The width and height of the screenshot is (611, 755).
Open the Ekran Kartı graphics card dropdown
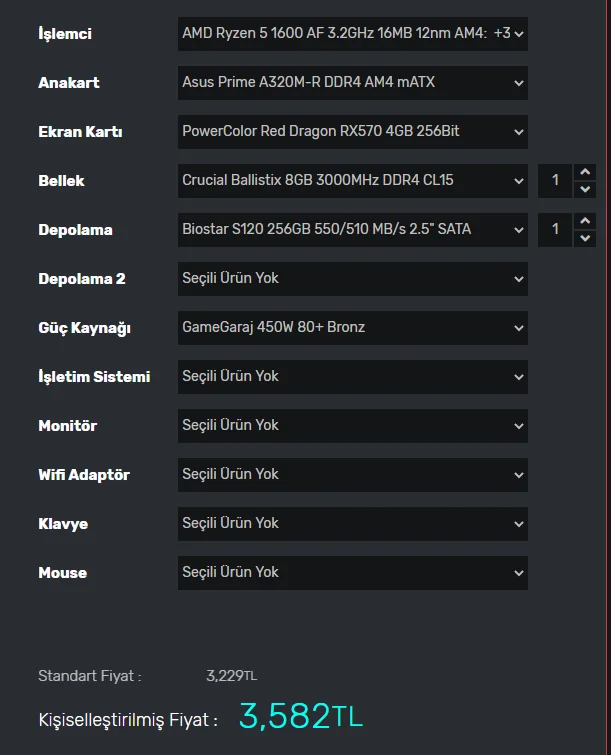pyautogui.click(x=352, y=132)
